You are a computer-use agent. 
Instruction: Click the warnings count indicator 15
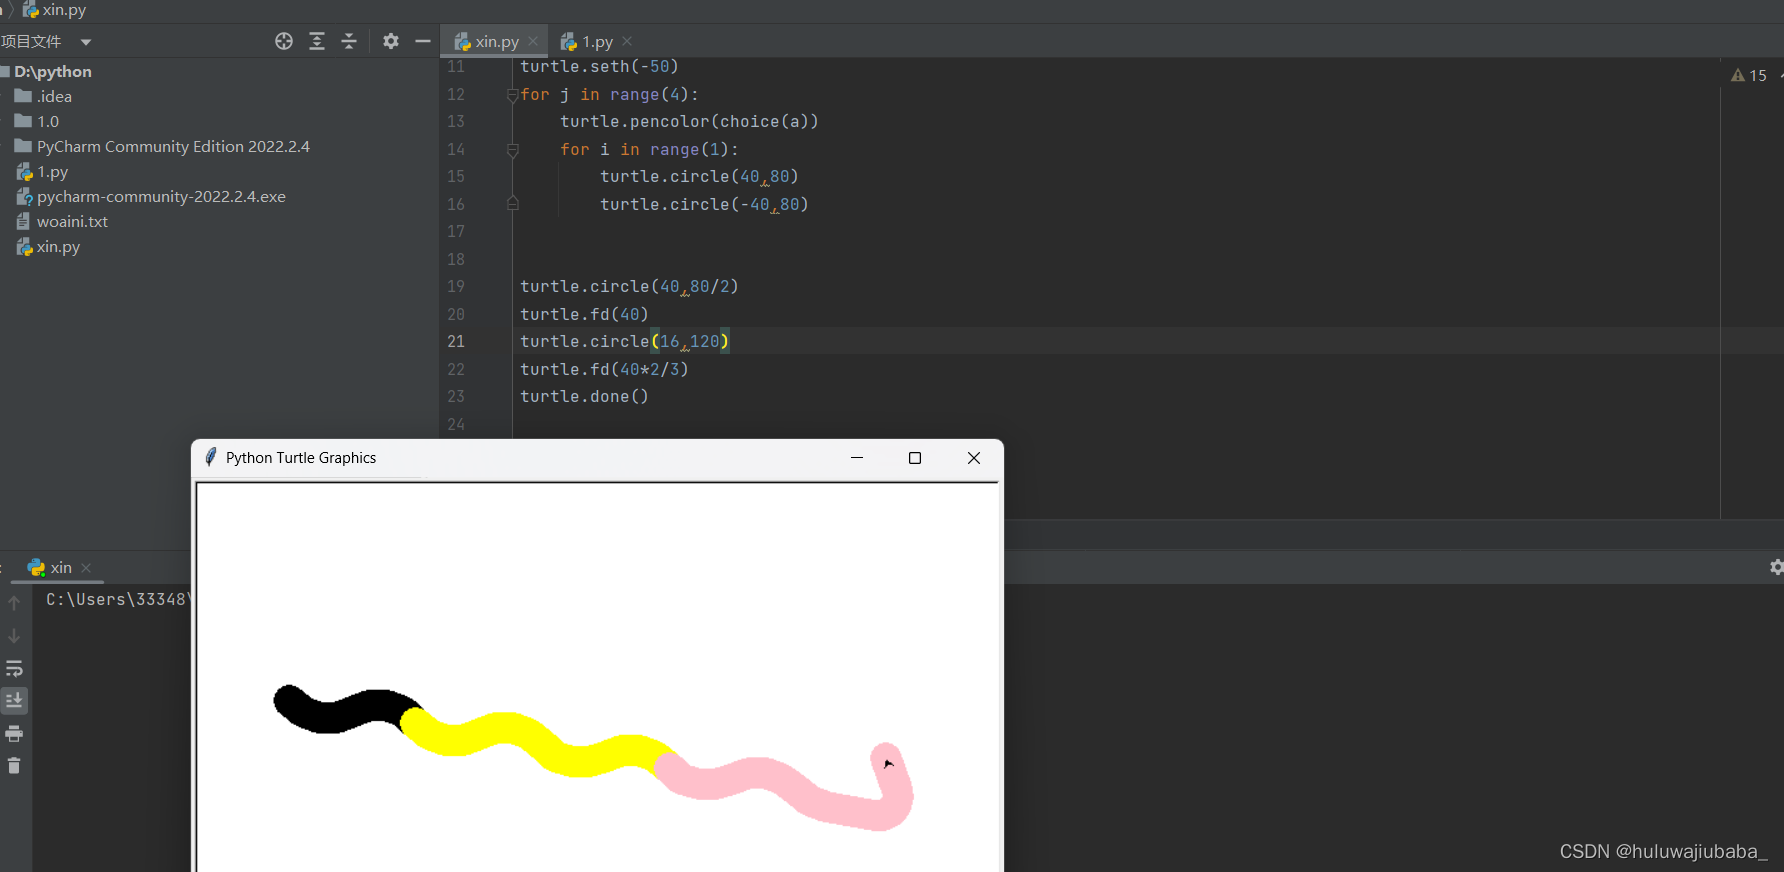[1749, 76]
